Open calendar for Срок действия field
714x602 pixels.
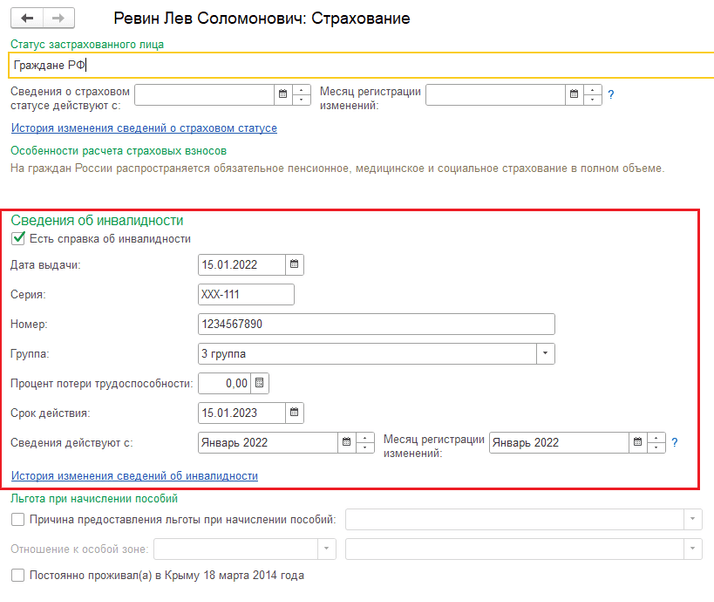(294, 413)
